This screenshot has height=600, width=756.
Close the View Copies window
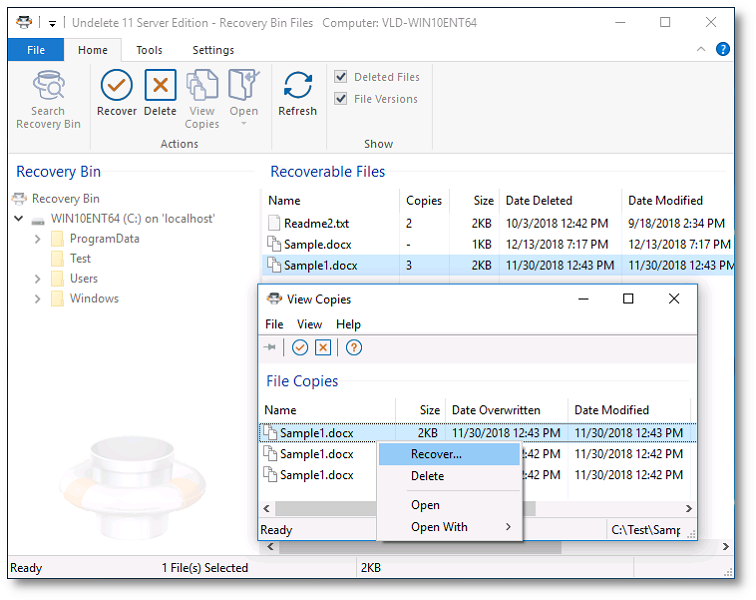[674, 299]
